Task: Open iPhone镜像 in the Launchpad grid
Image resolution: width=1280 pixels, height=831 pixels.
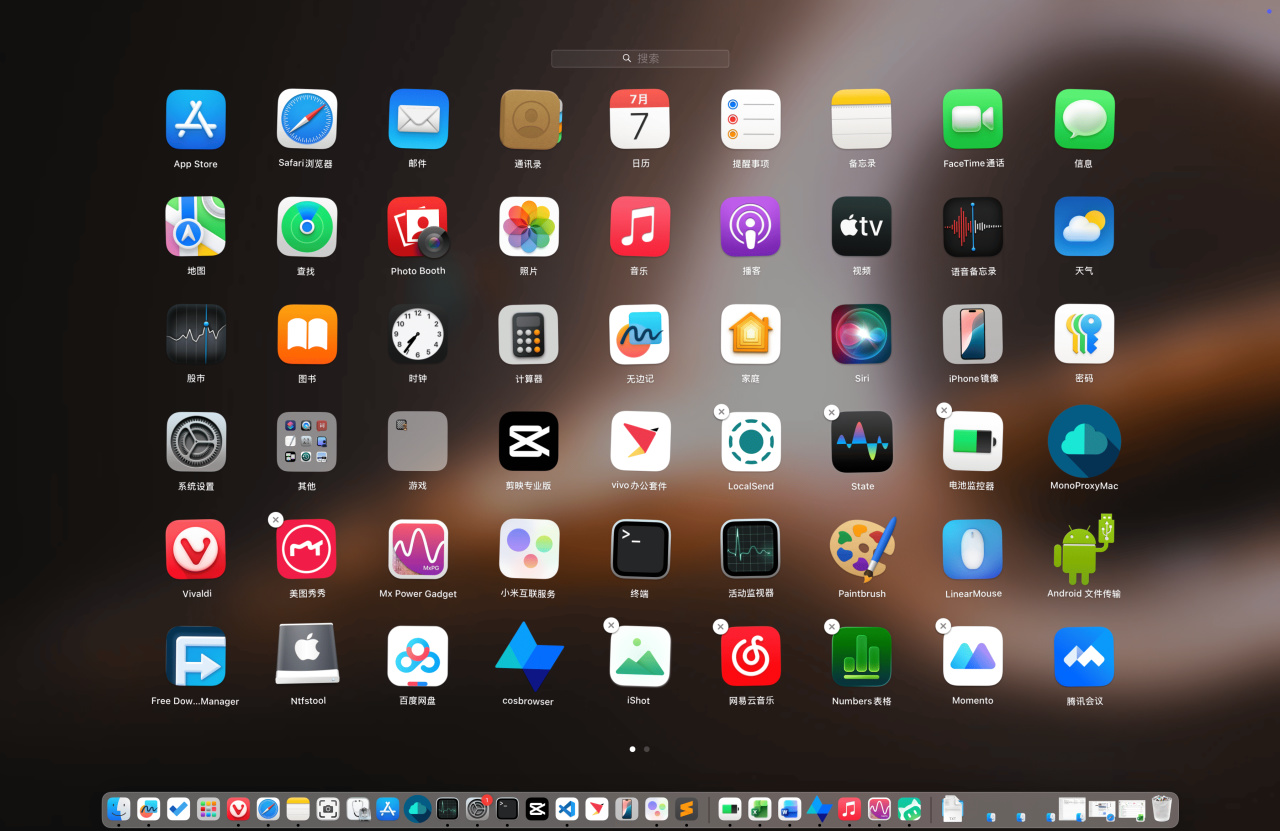Action: (973, 334)
